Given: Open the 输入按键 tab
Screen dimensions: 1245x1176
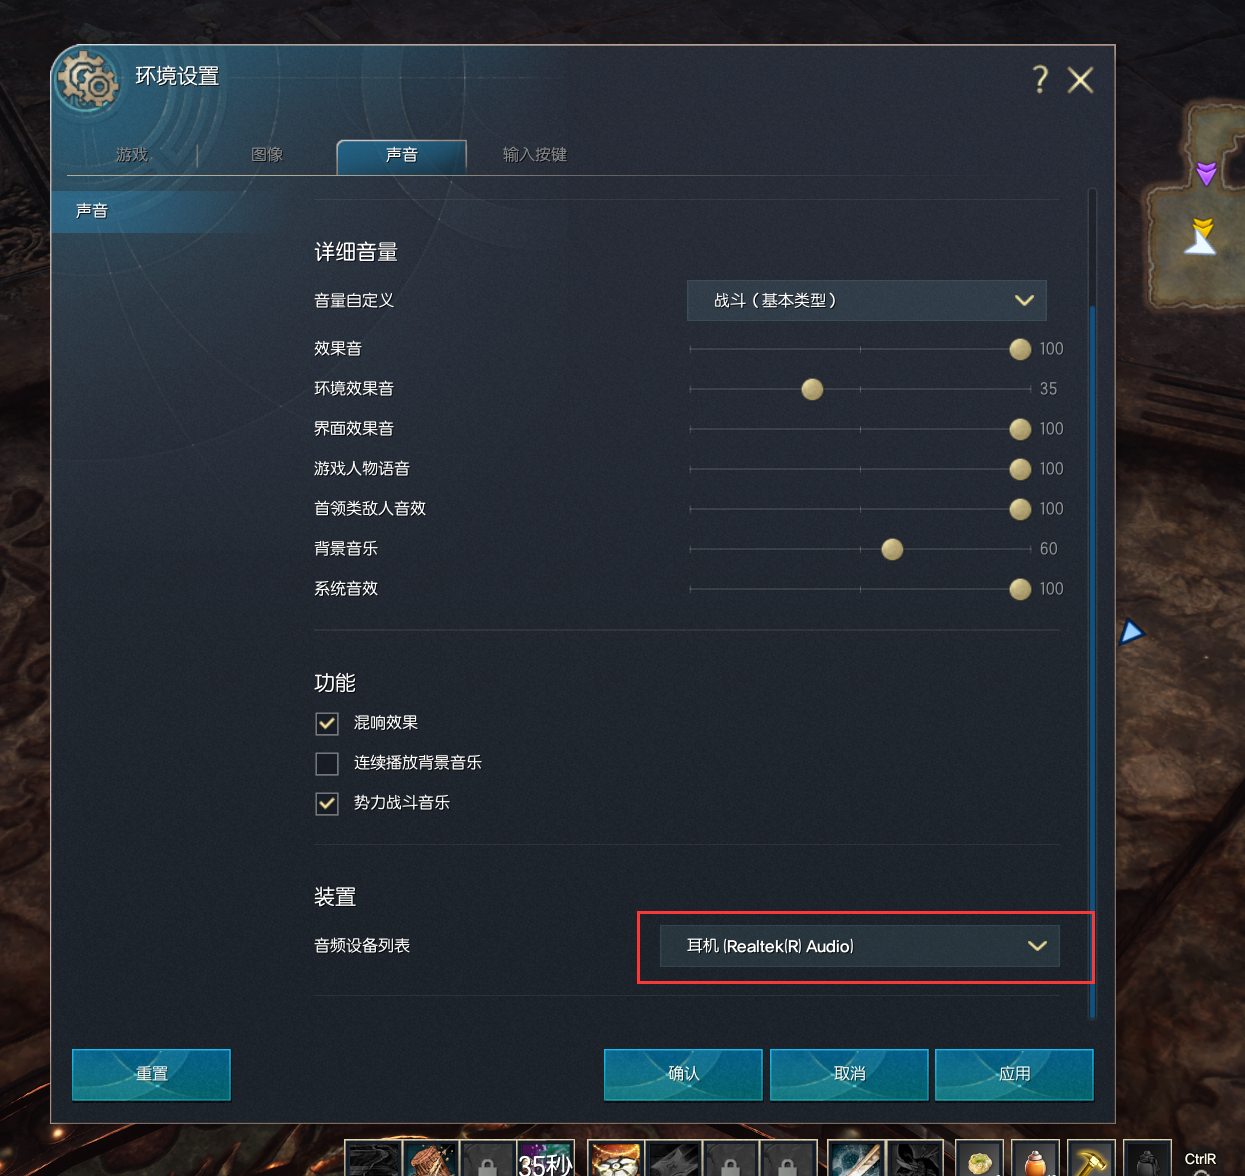Looking at the screenshot, I should tap(535, 155).
